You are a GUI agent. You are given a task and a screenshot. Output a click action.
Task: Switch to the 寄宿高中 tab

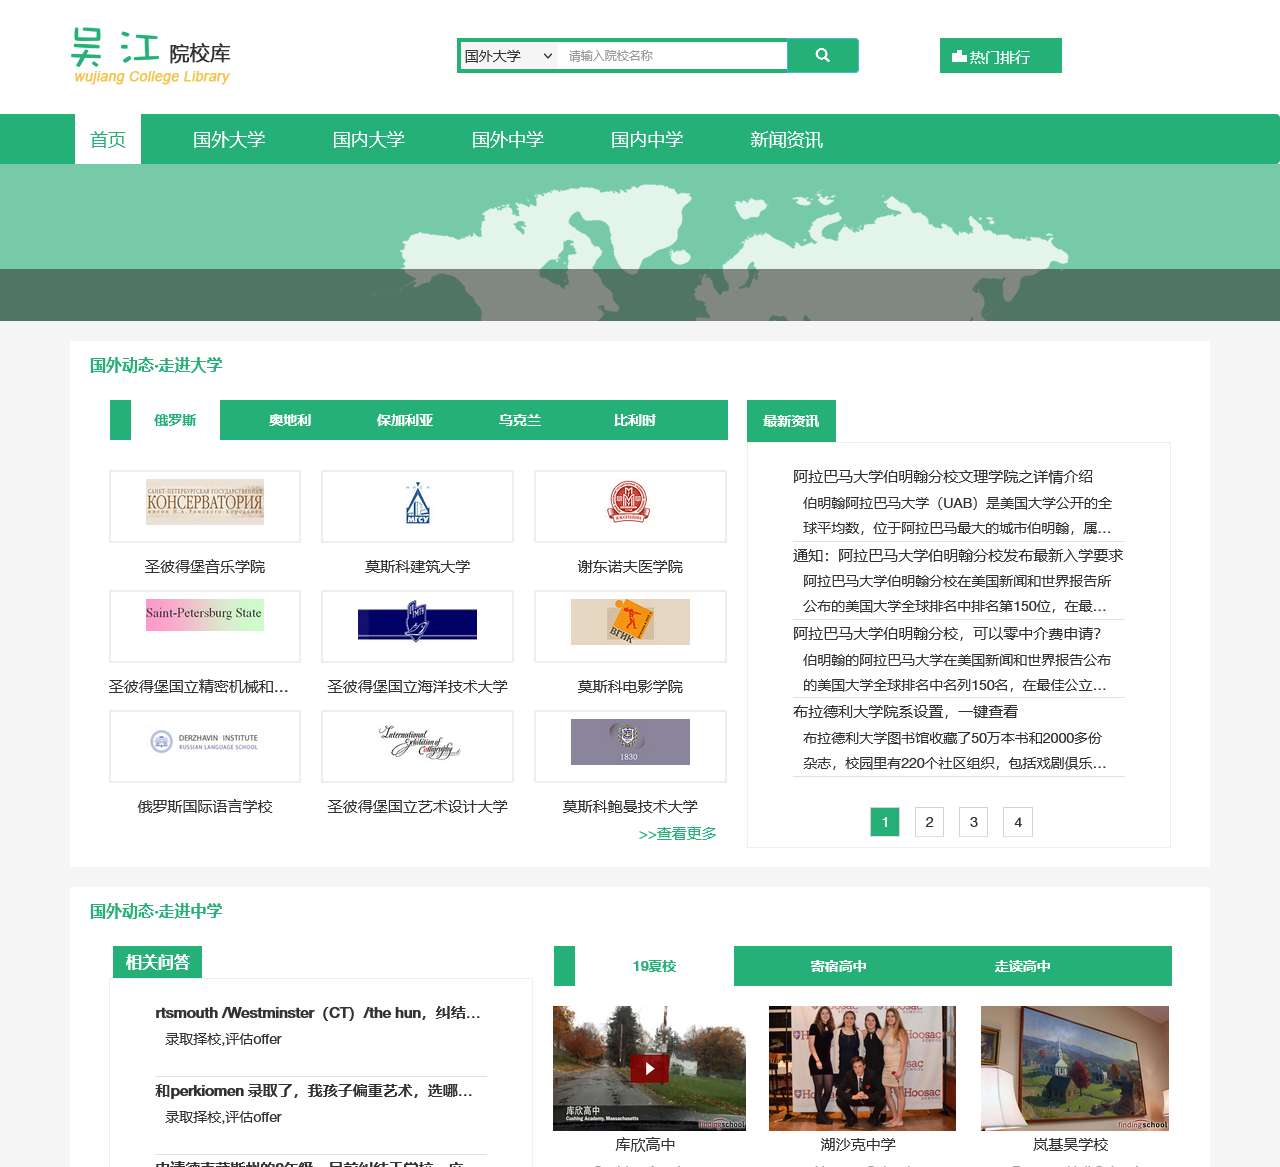pos(838,966)
